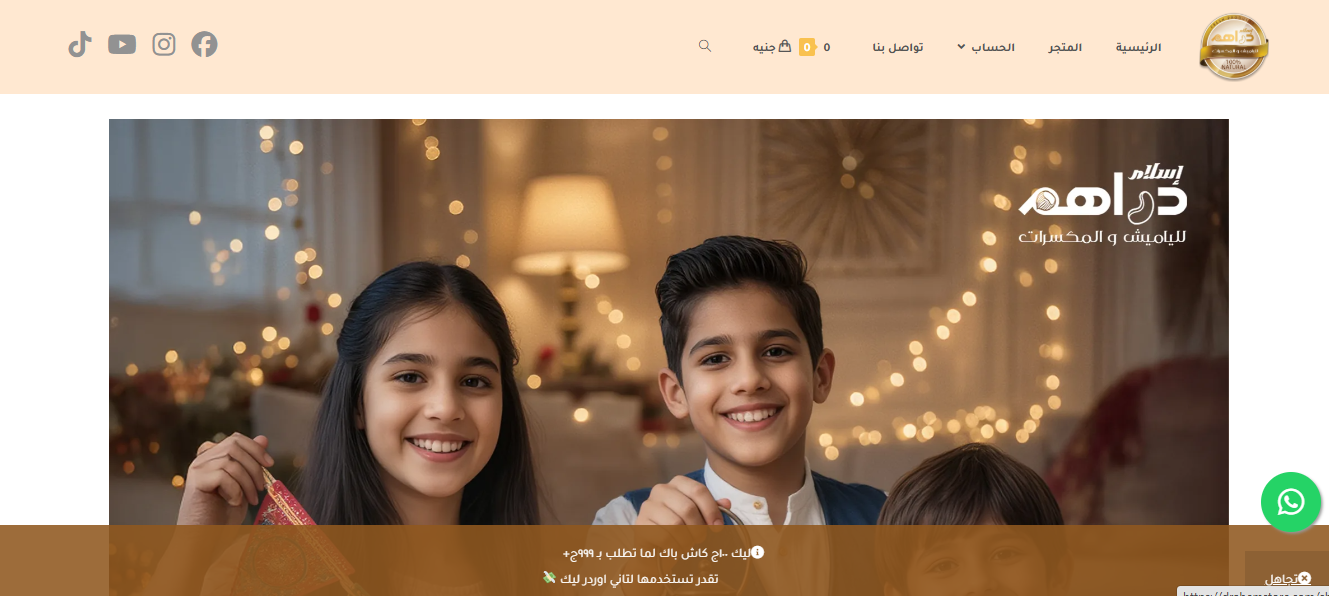Click the chevron next to الحساب
This screenshot has height=596, width=1329.
[x=961, y=47]
